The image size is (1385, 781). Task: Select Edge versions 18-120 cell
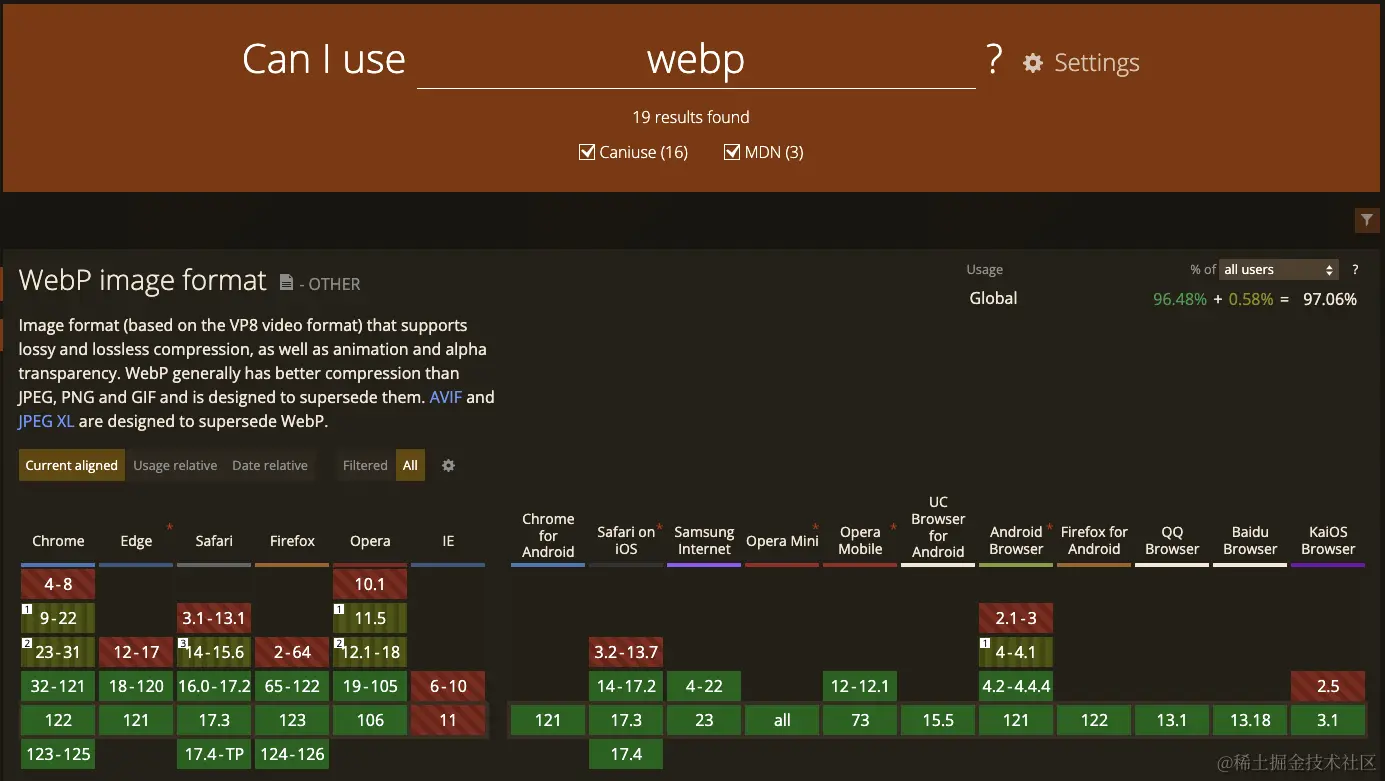point(136,686)
